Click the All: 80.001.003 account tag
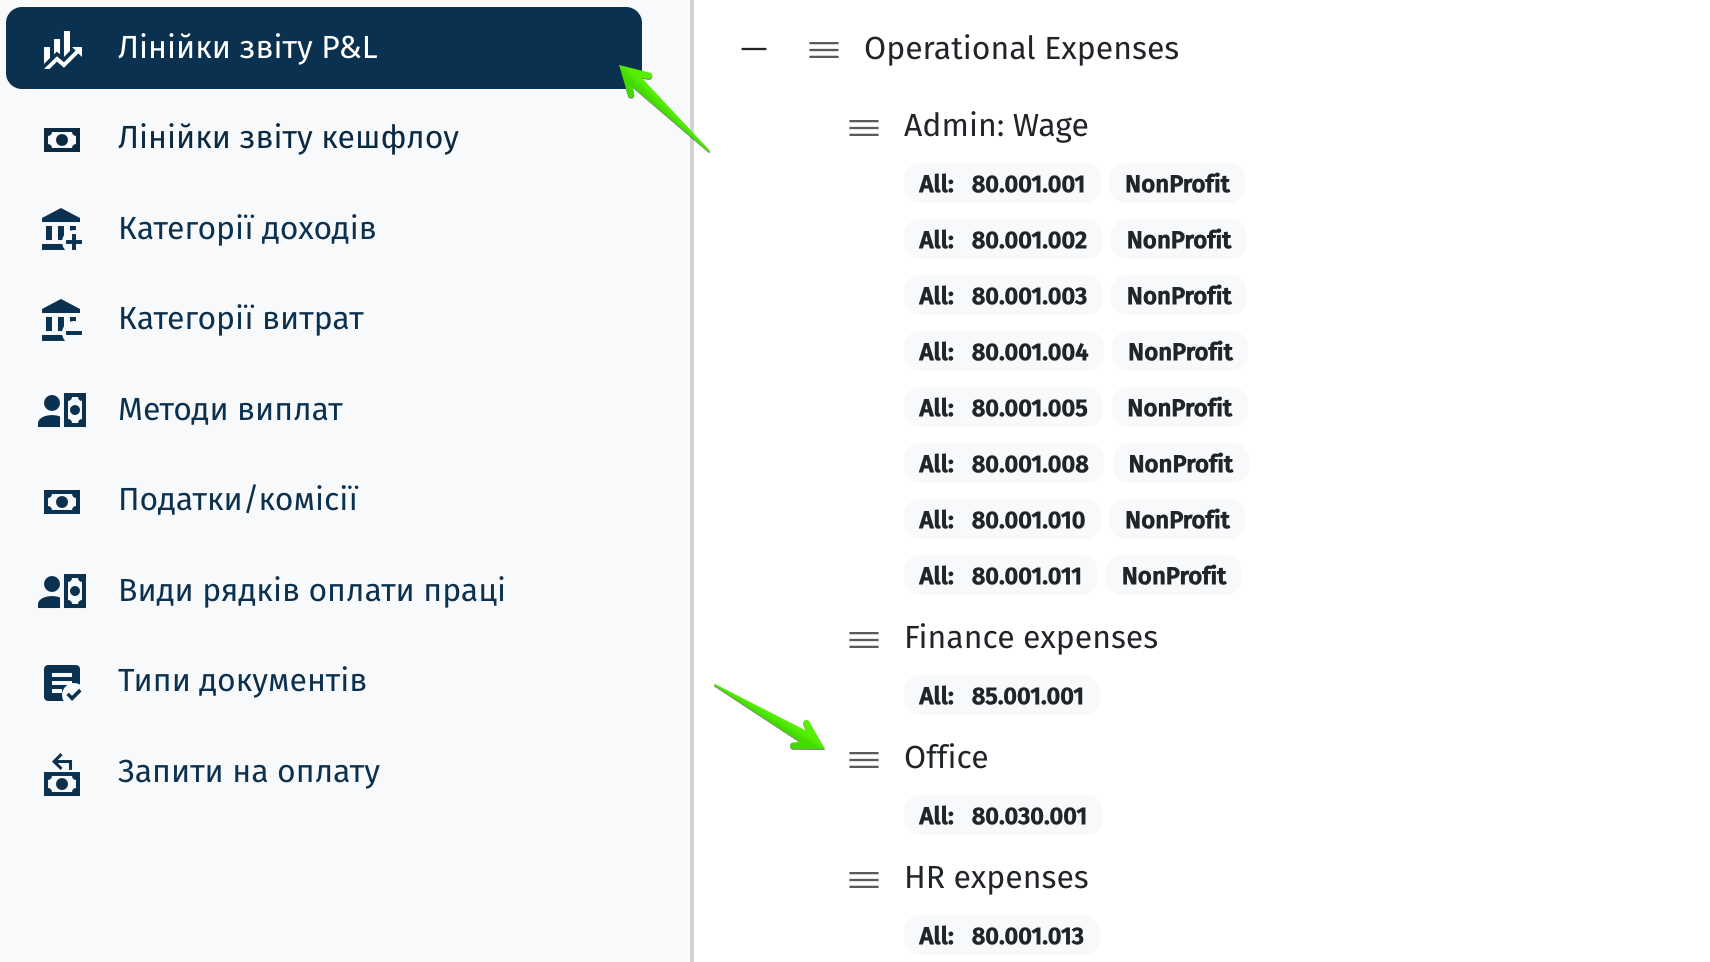1710x962 pixels. (1003, 296)
